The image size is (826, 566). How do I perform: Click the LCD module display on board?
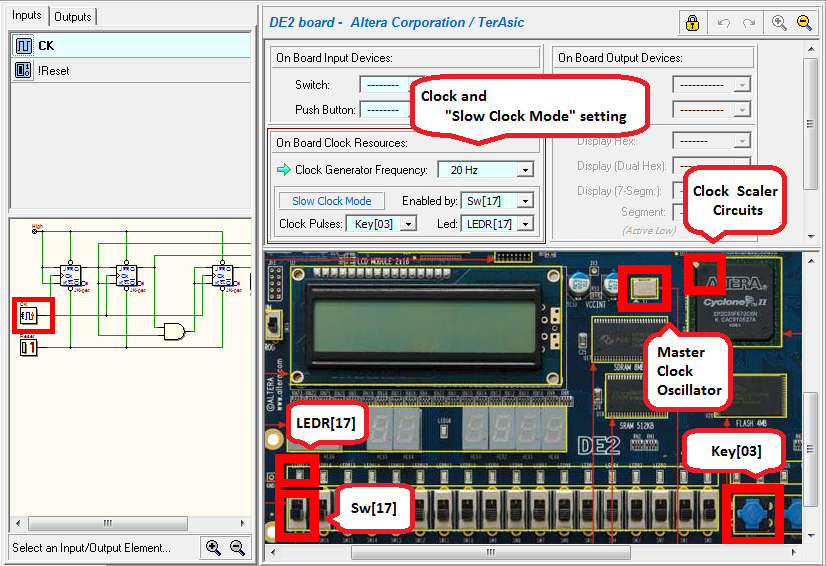tap(426, 326)
